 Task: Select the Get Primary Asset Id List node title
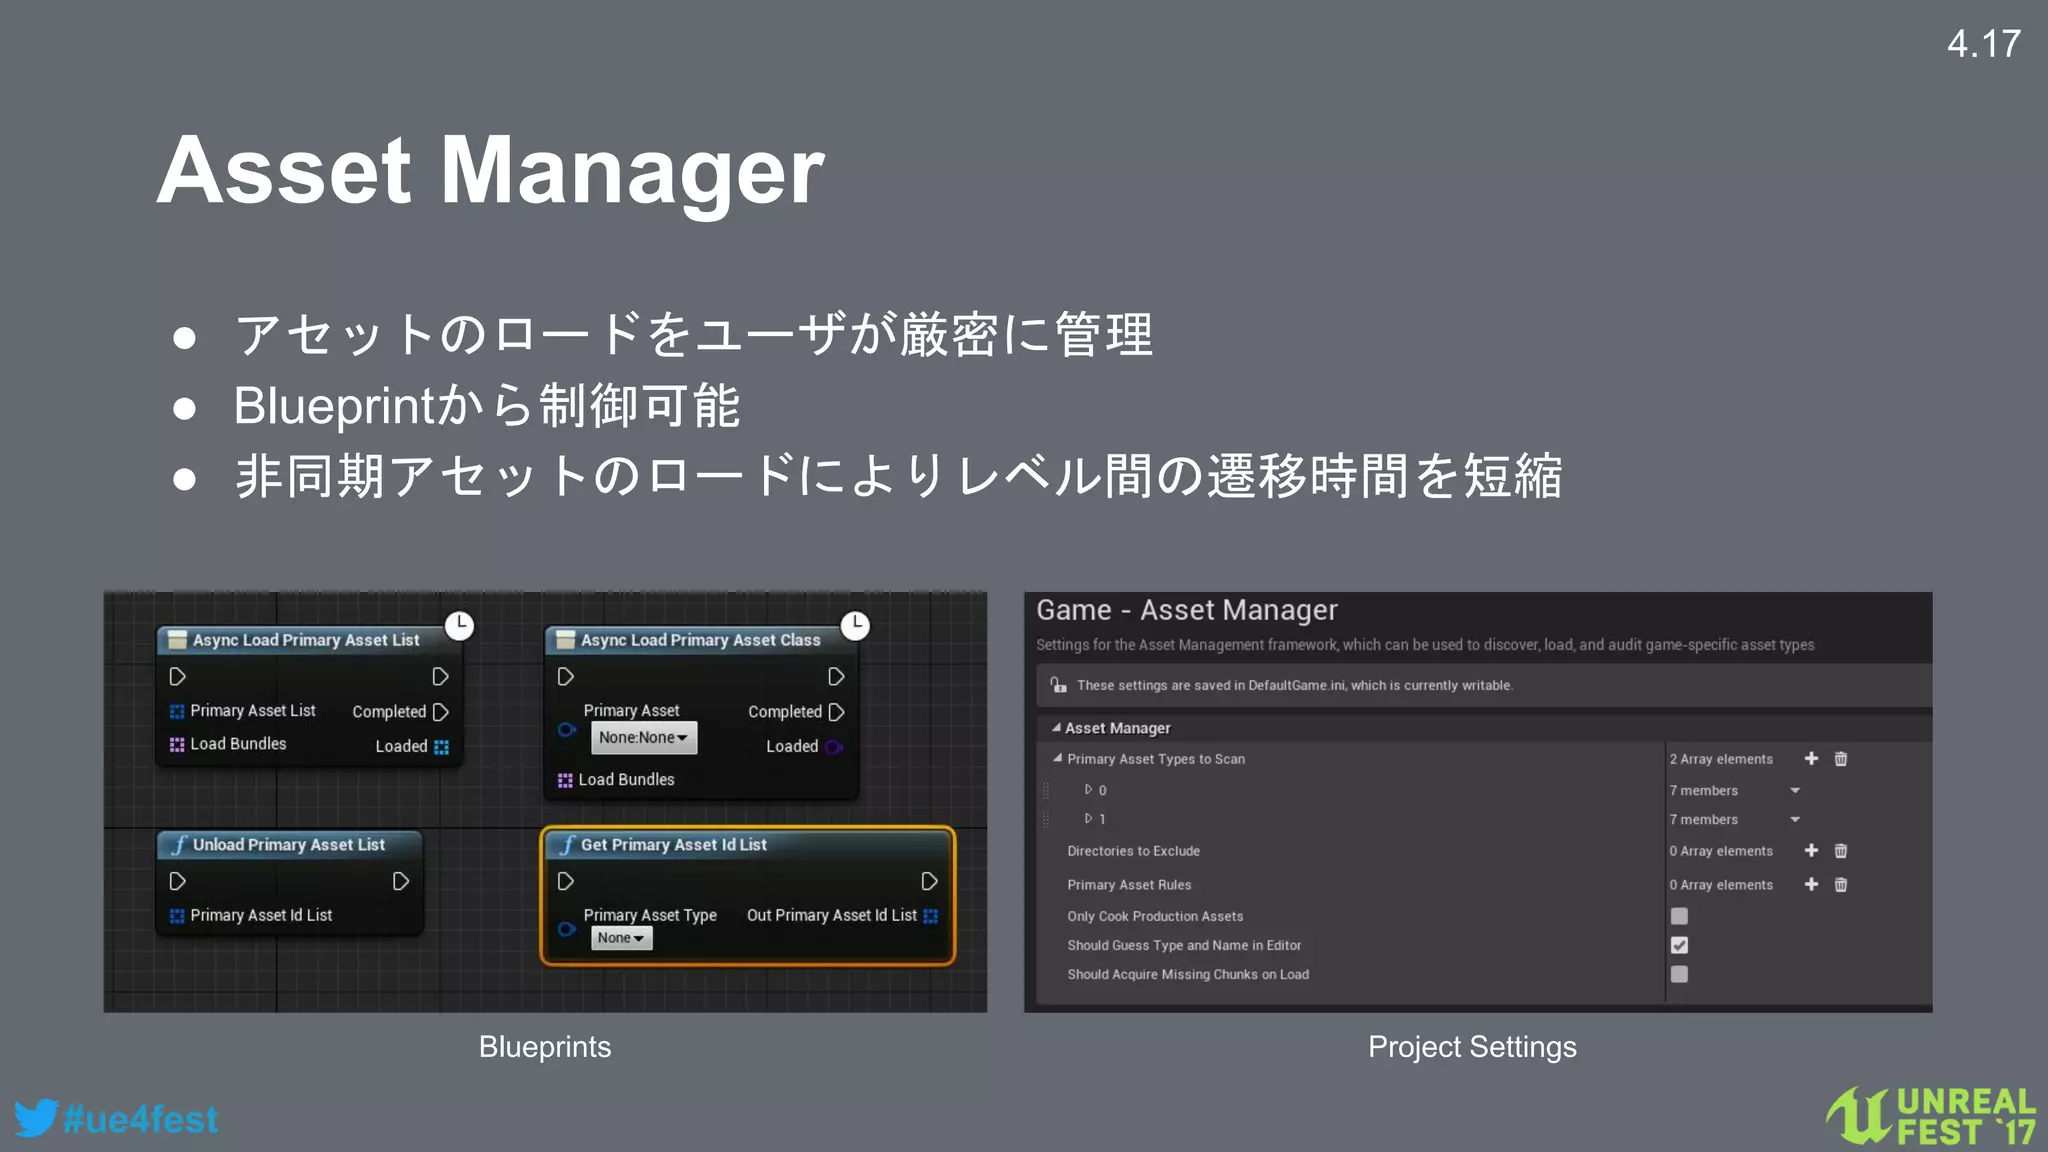(674, 845)
